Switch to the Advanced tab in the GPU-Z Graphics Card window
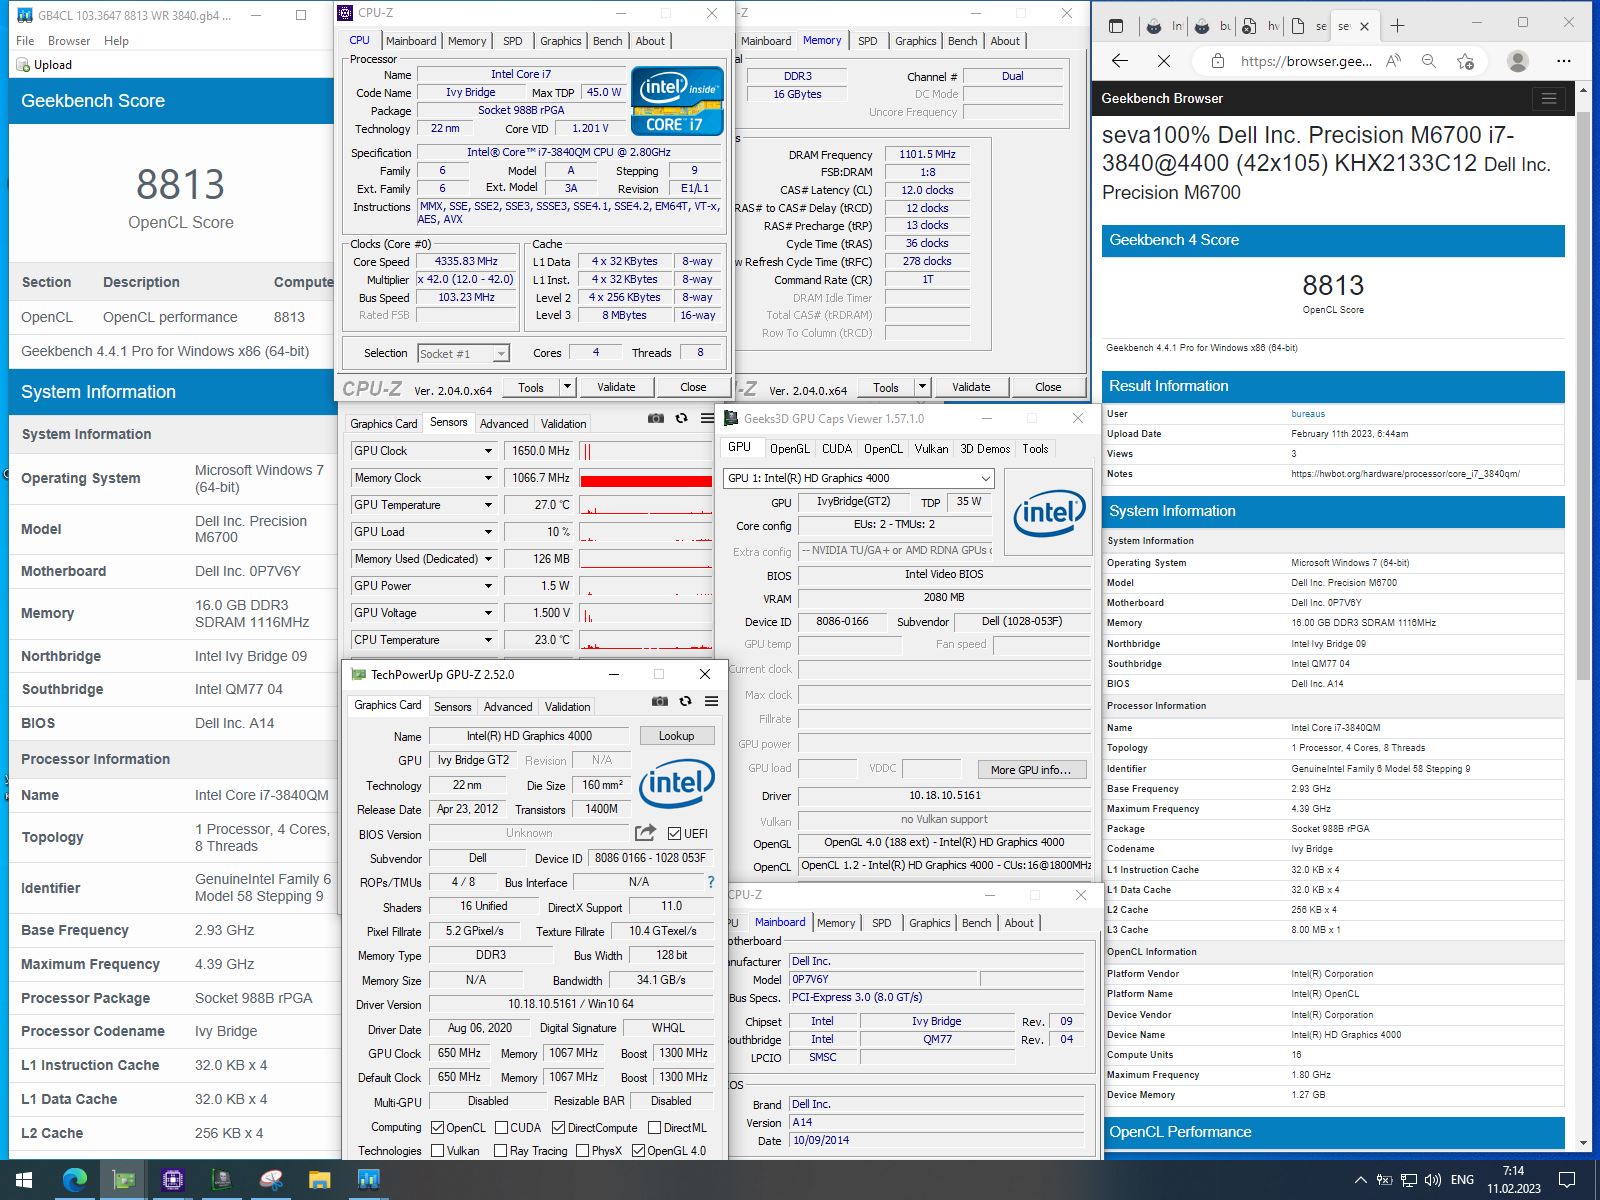 tap(508, 707)
